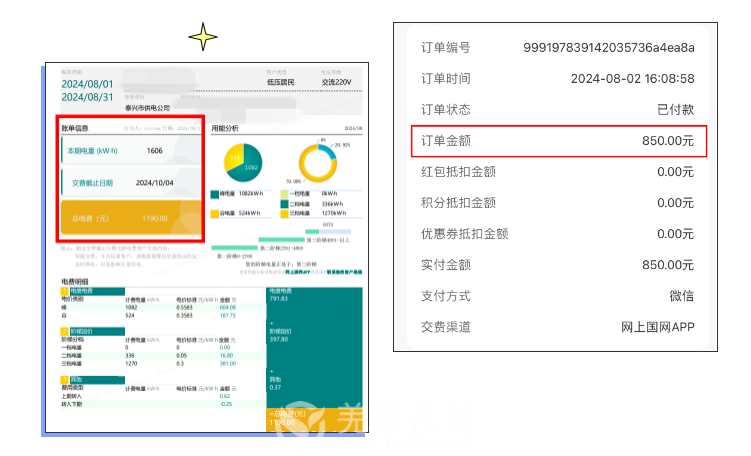This screenshot has width=751, height=456.
Task: Click 0.00元 in the 红包抵扣金额 row
Action: pos(675,172)
